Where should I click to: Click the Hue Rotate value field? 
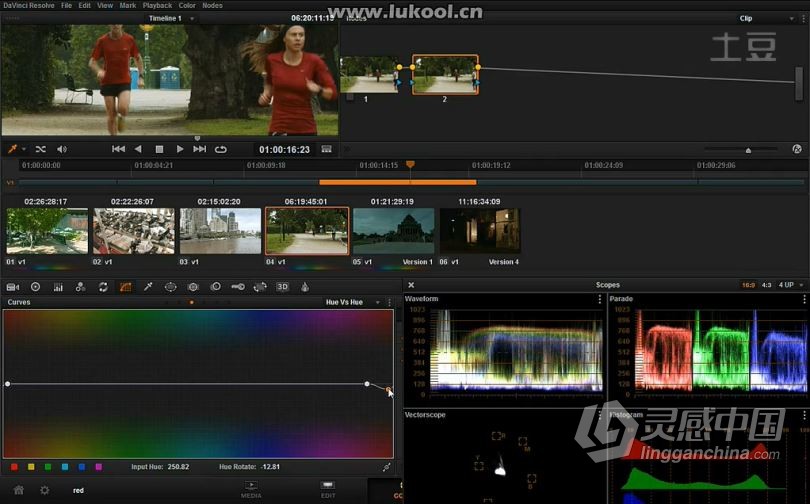270,467
